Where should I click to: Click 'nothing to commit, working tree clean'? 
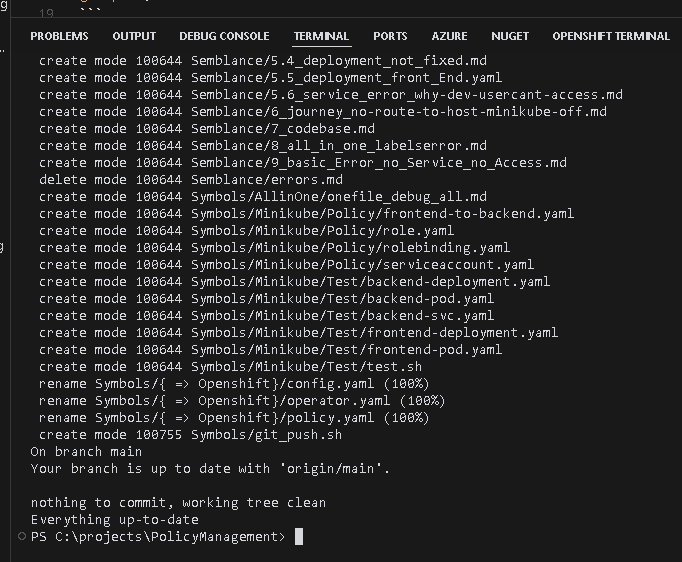tap(178, 502)
